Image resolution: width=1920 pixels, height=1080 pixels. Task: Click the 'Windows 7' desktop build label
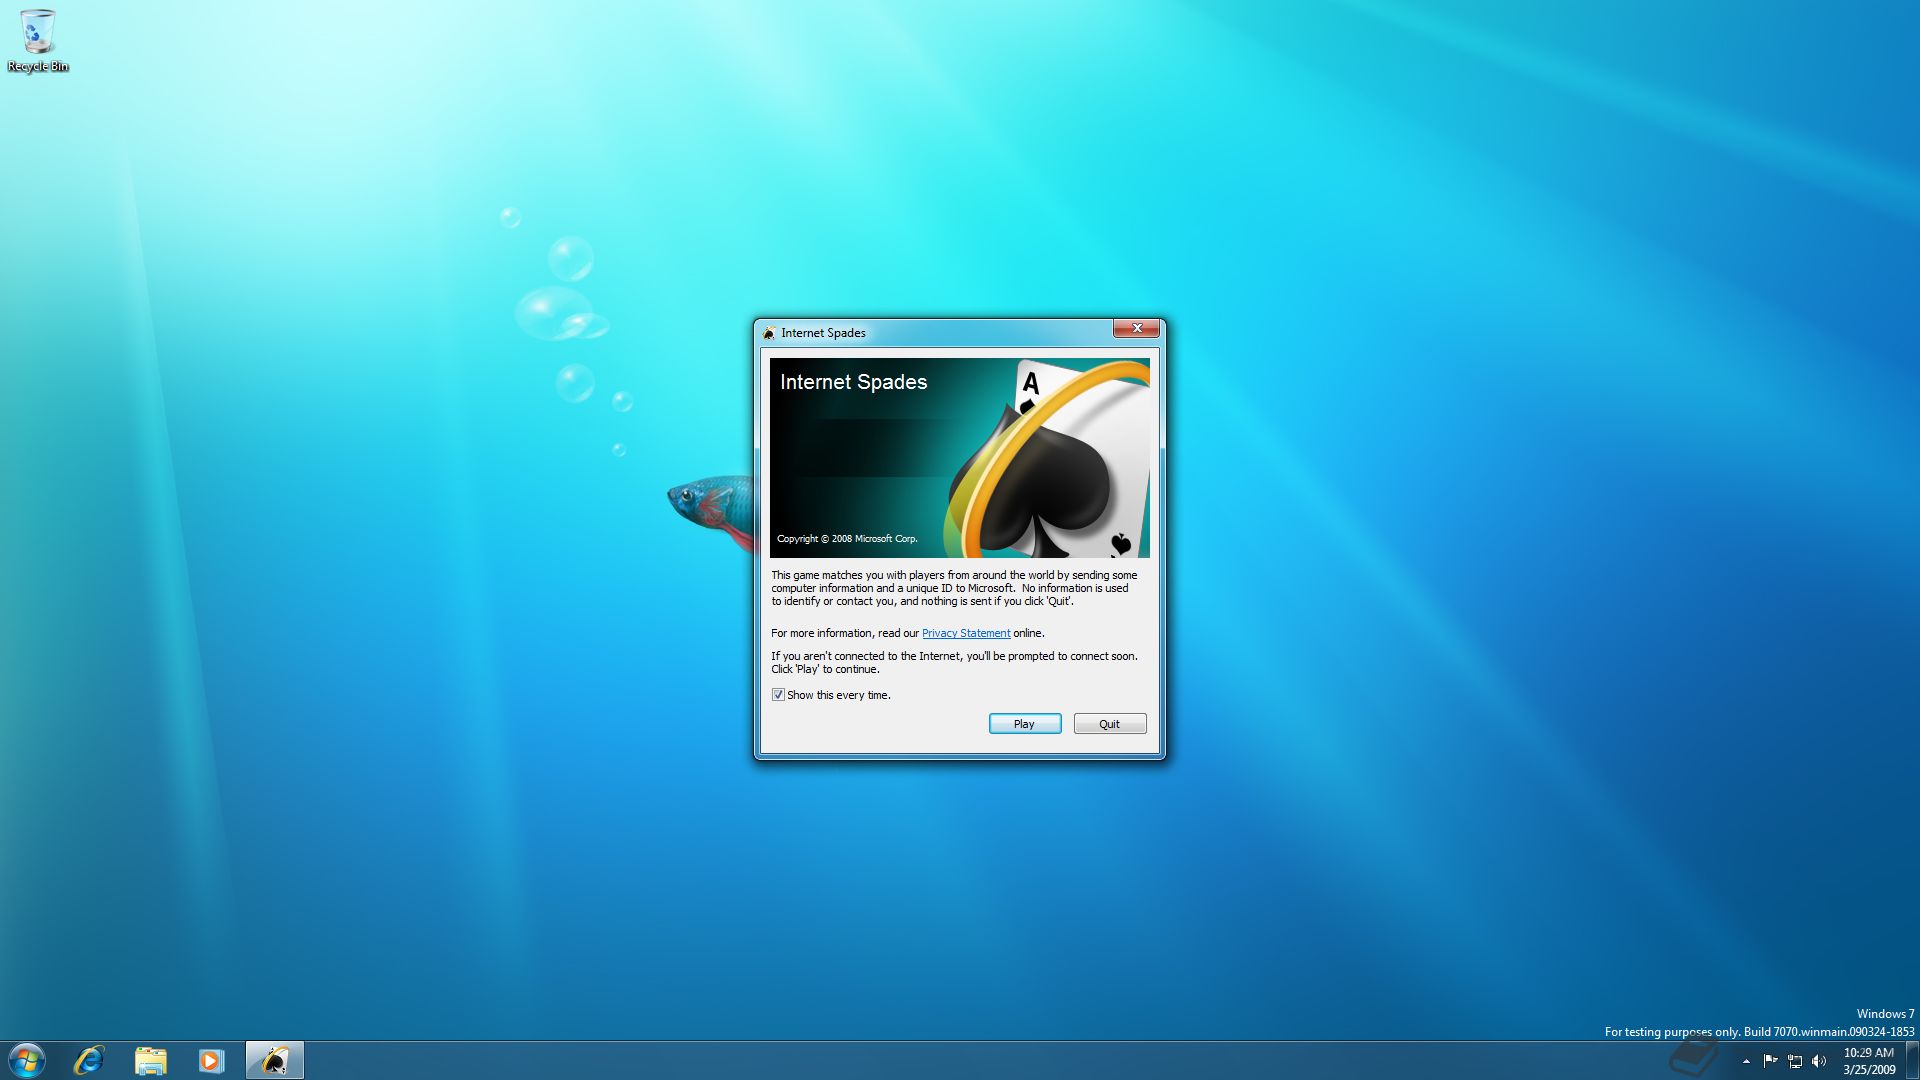1885,1014
